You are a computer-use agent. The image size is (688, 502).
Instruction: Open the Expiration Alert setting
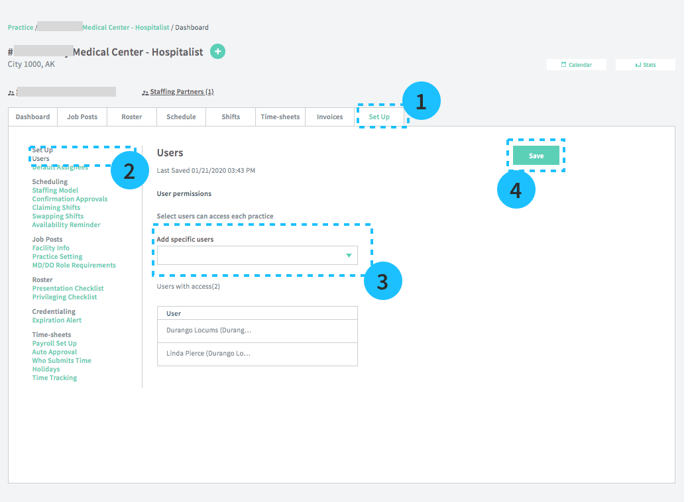57,320
